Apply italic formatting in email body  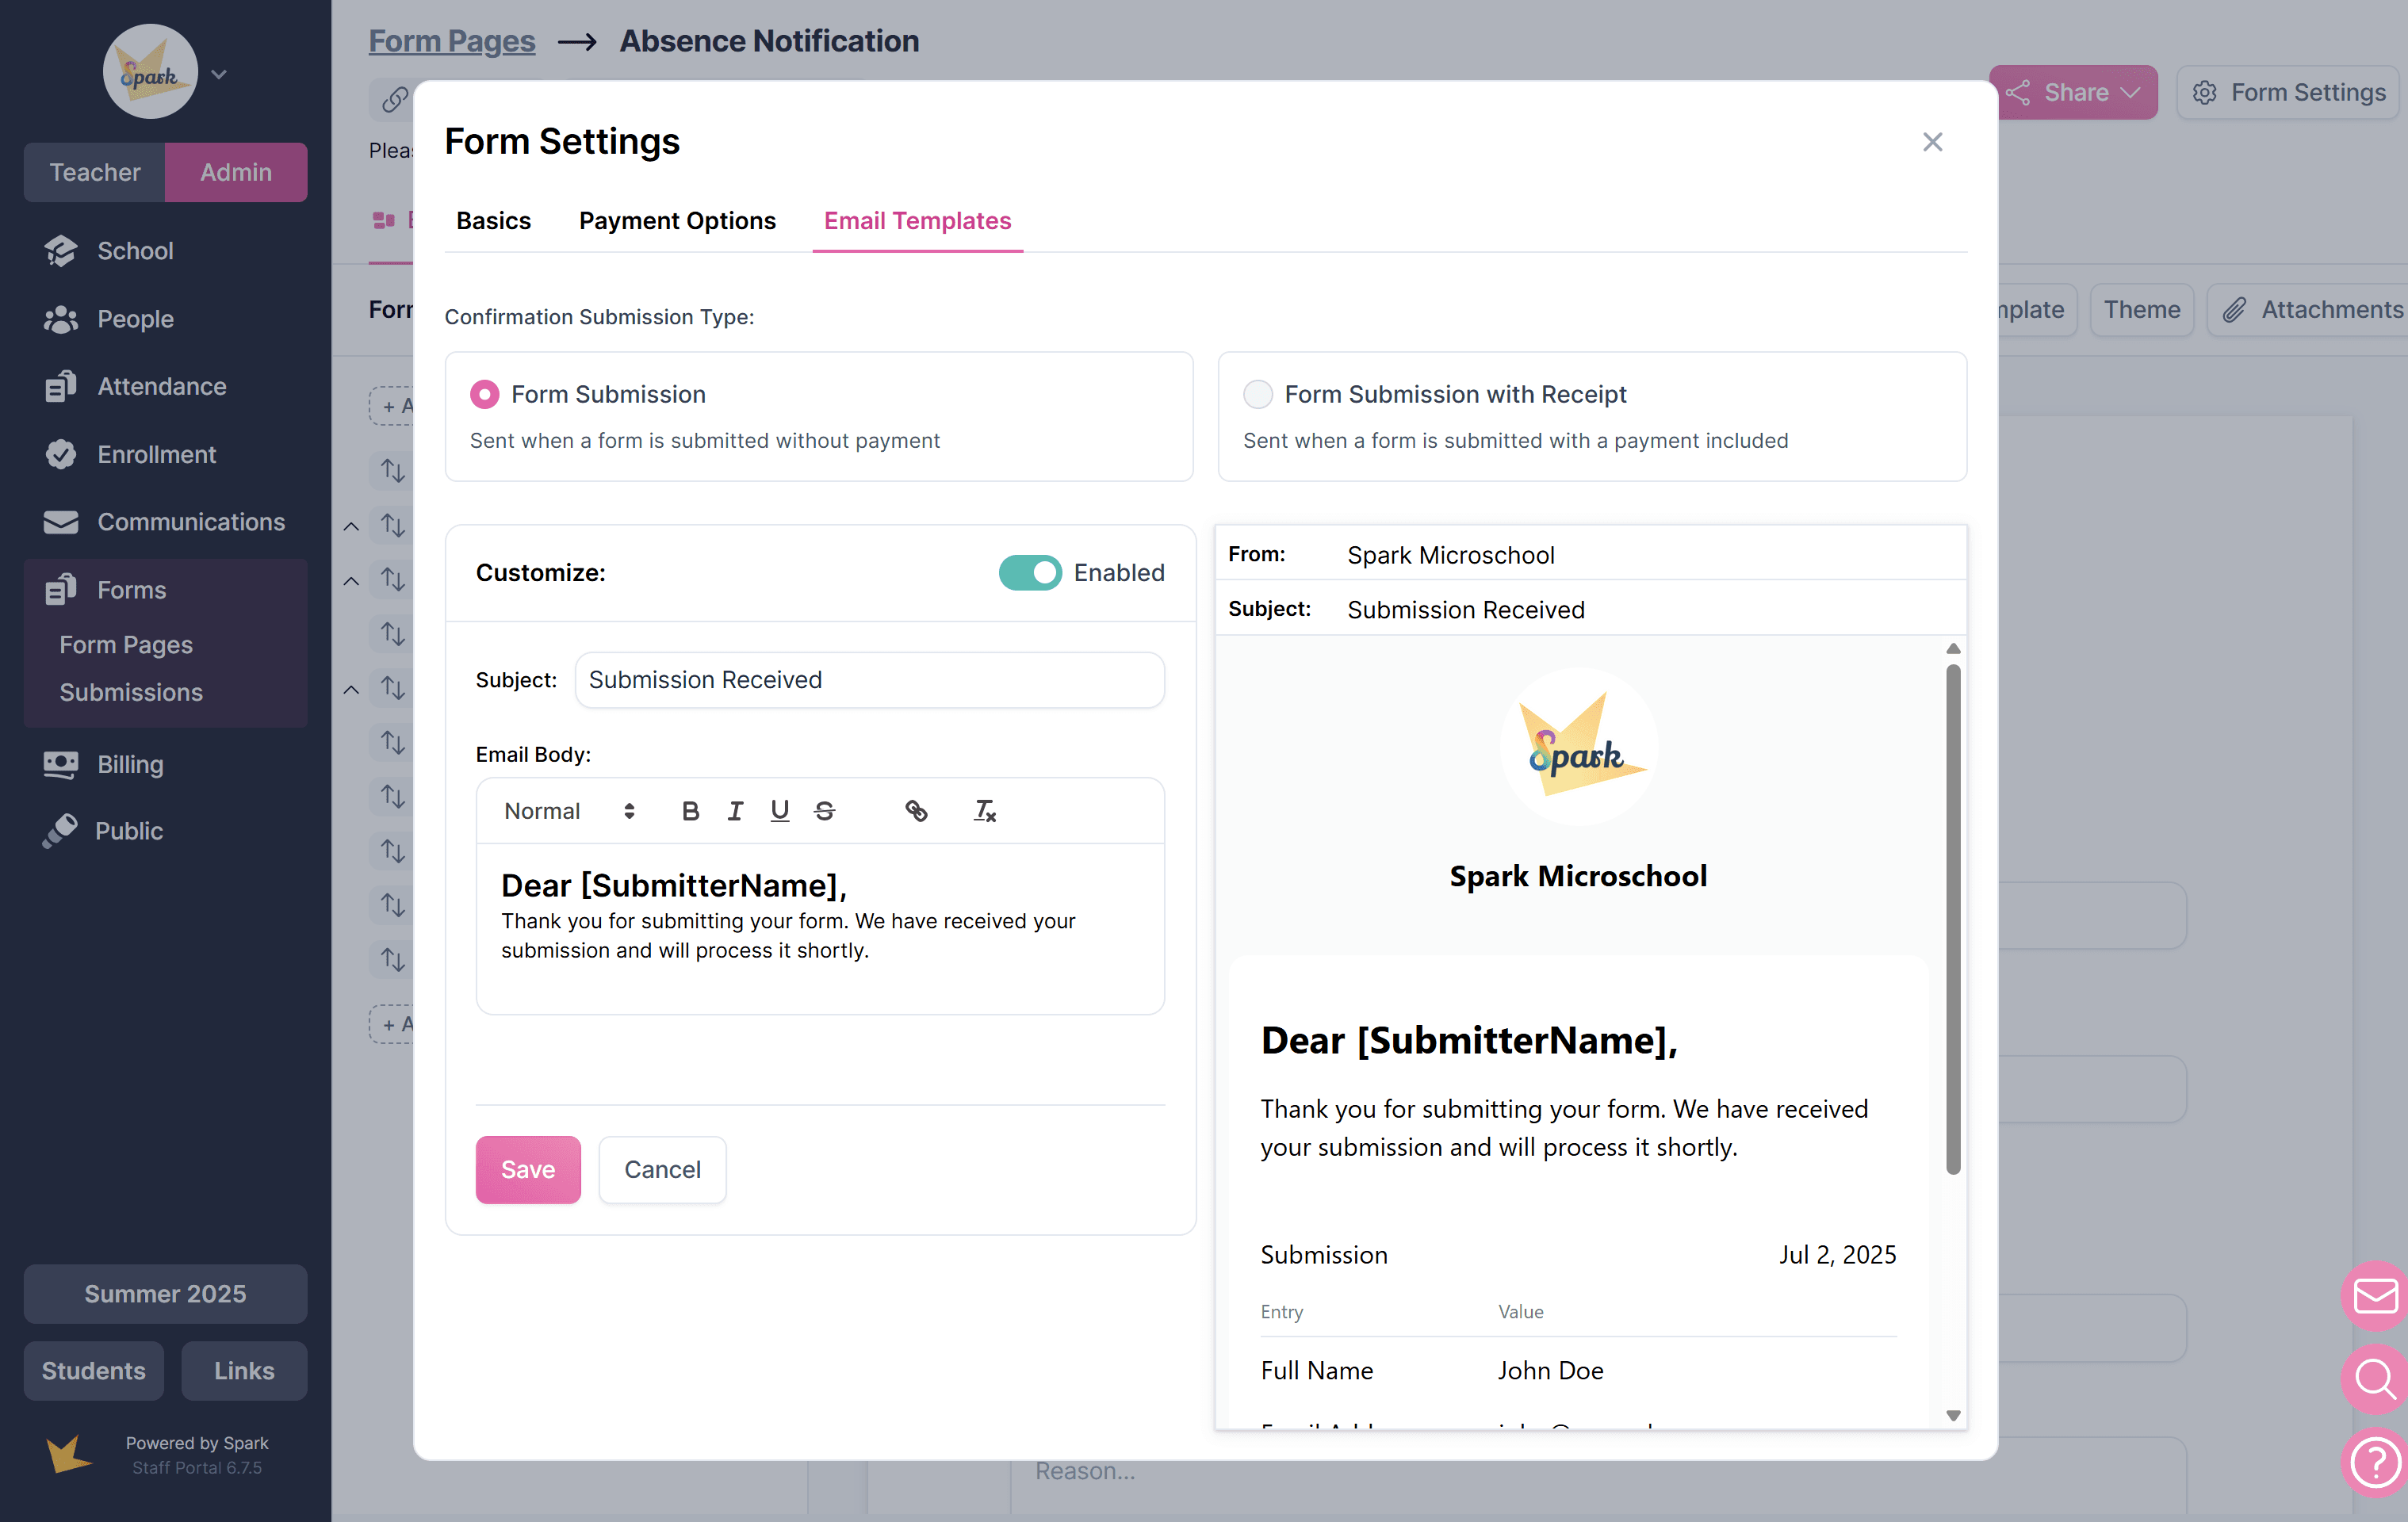pos(735,811)
